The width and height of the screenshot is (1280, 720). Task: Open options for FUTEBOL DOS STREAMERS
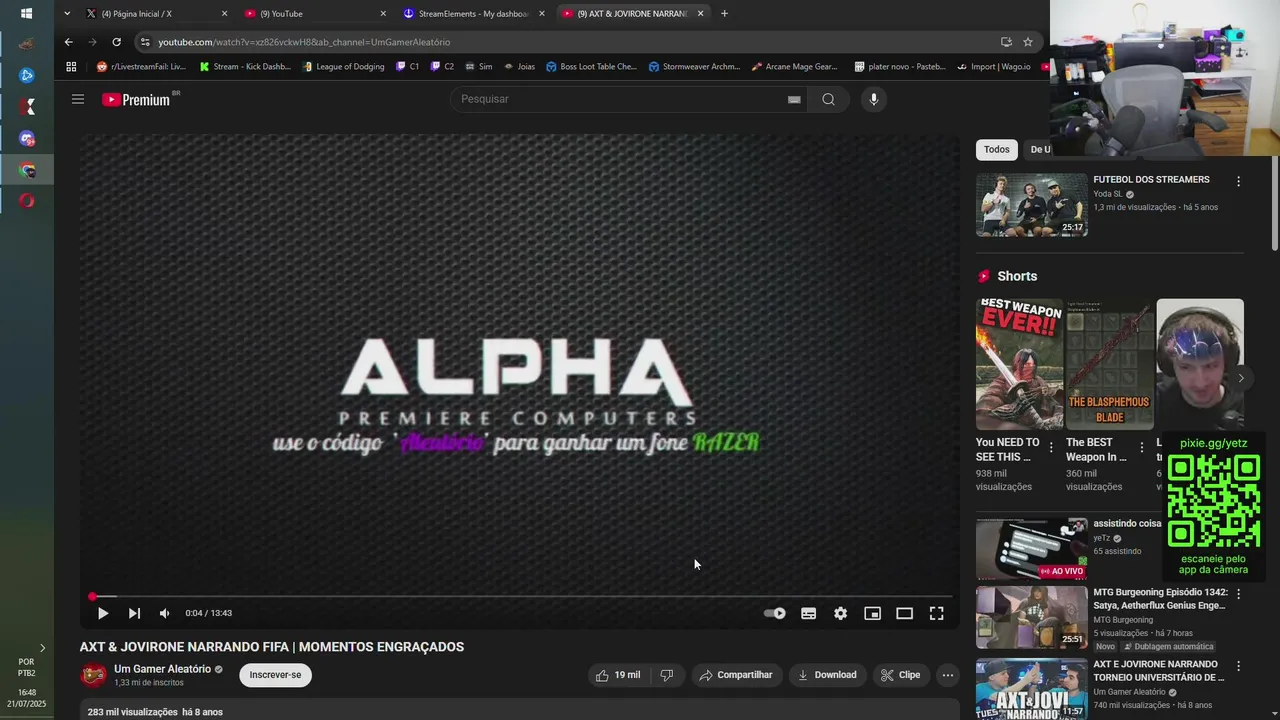click(1238, 182)
